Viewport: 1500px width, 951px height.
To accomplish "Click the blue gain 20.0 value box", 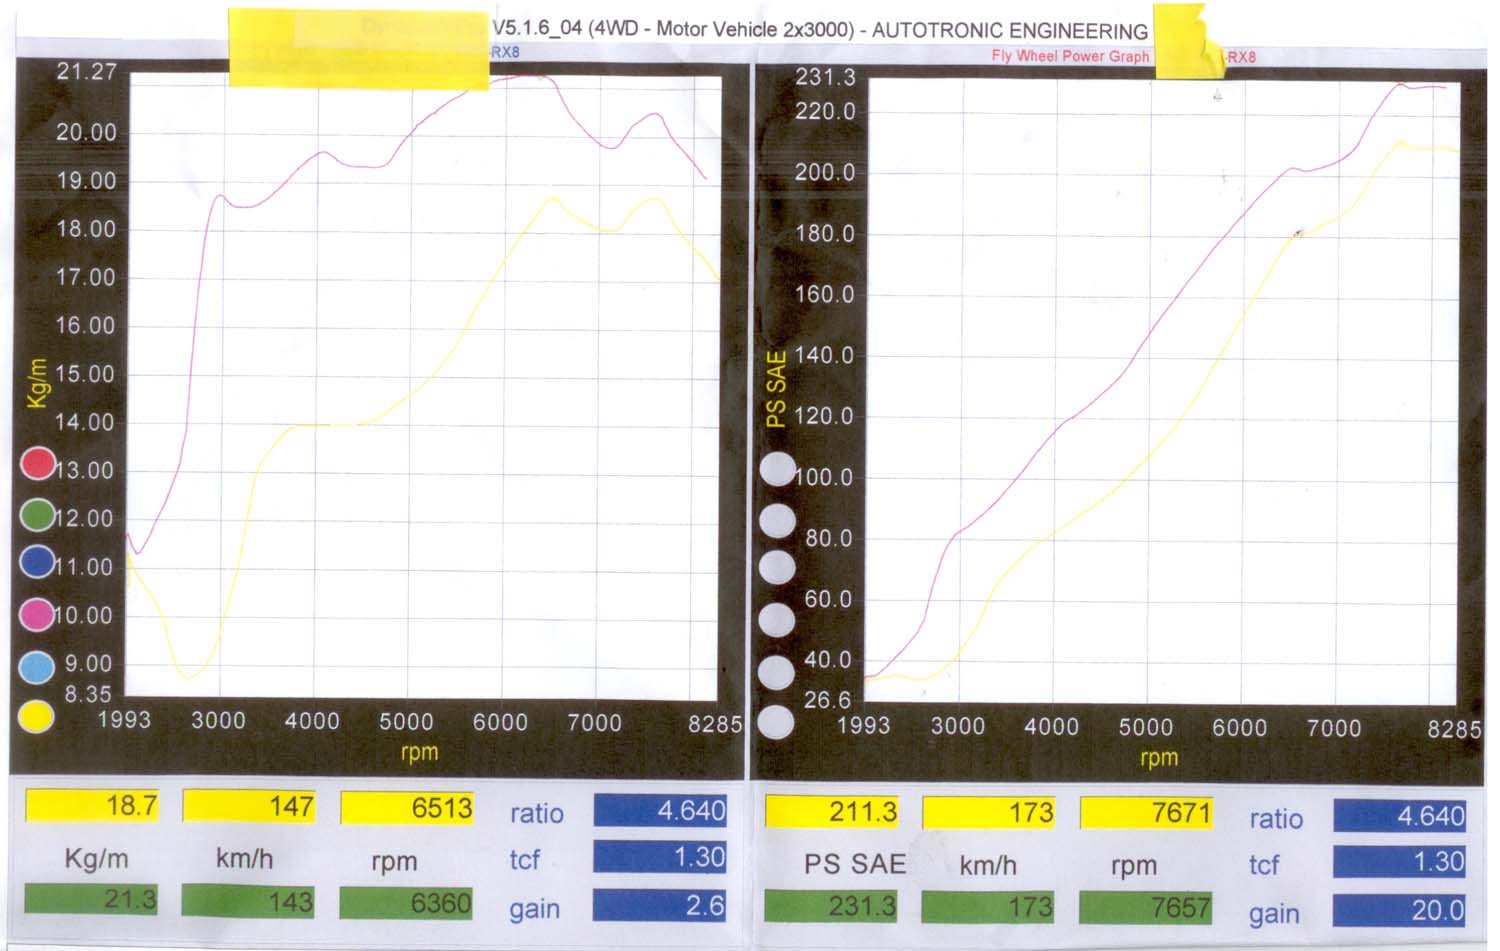I will tap(1399, 910).
